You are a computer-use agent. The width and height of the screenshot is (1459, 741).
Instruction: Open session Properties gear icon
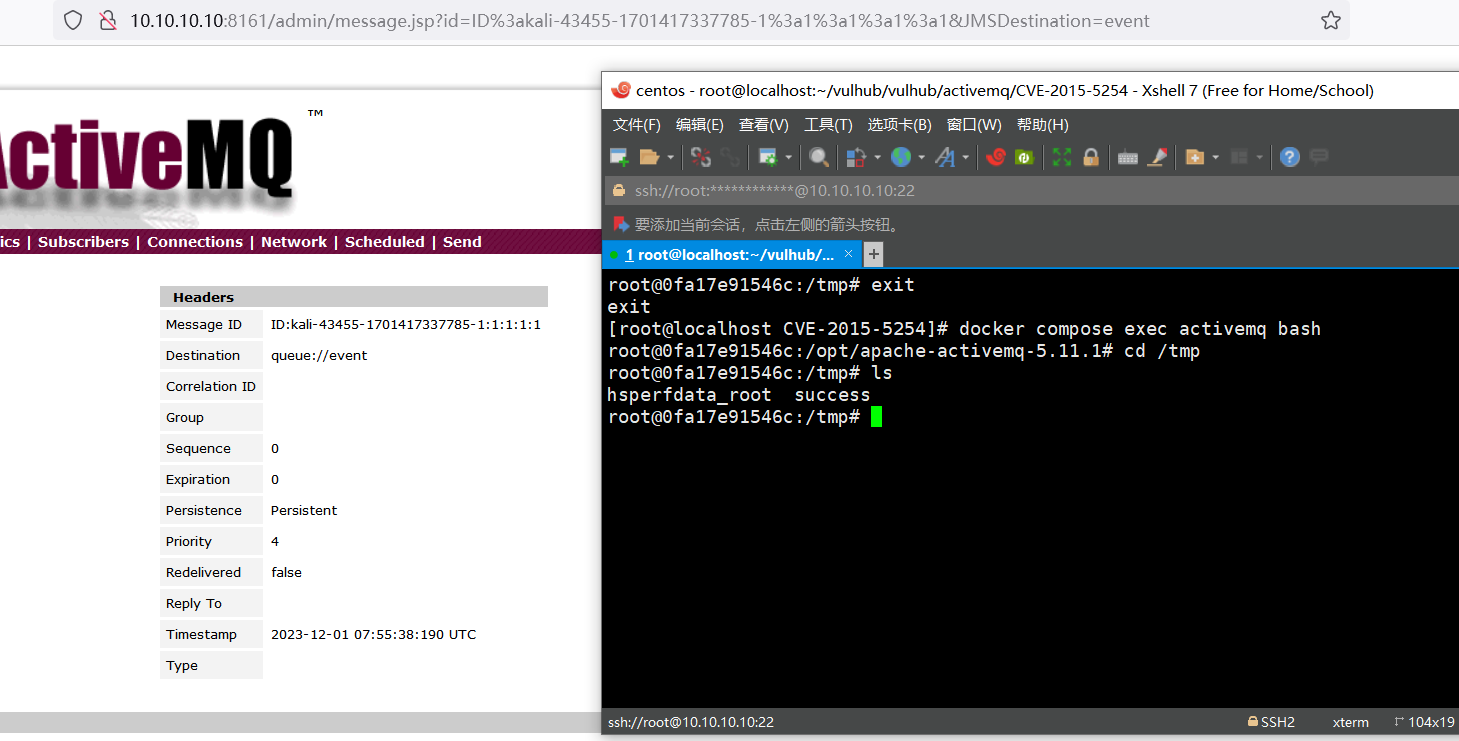pos(768,157)
